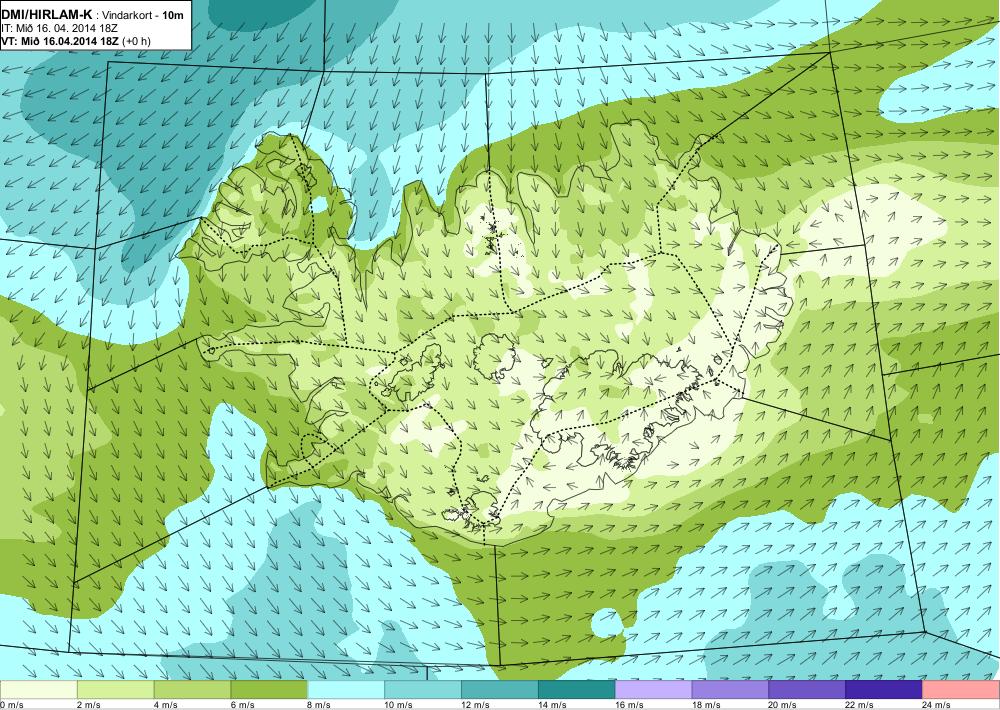Screen dimensions: 1000x710
Task: Select the medium green 4–6 m/s legend swatch
Action: (x=192, y=690)
